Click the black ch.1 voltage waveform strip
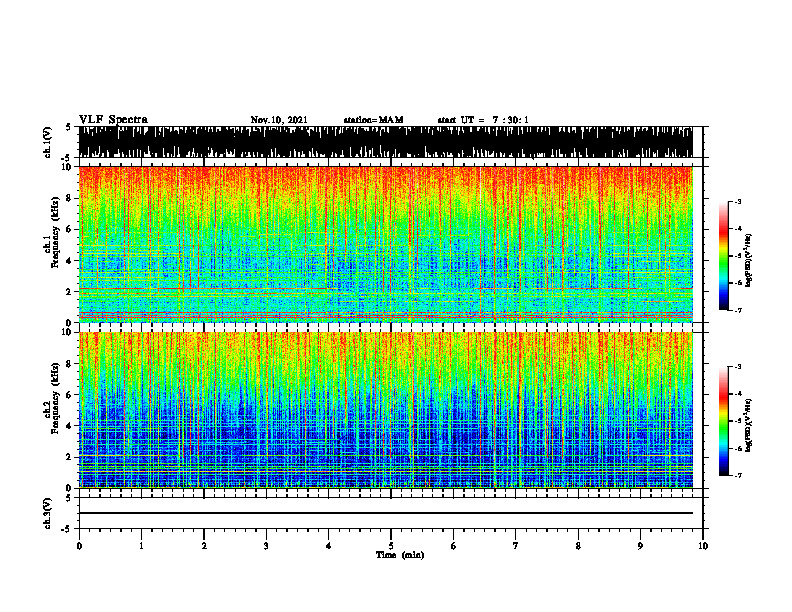Viewport: 792px width, 612px height. [385, 142]
